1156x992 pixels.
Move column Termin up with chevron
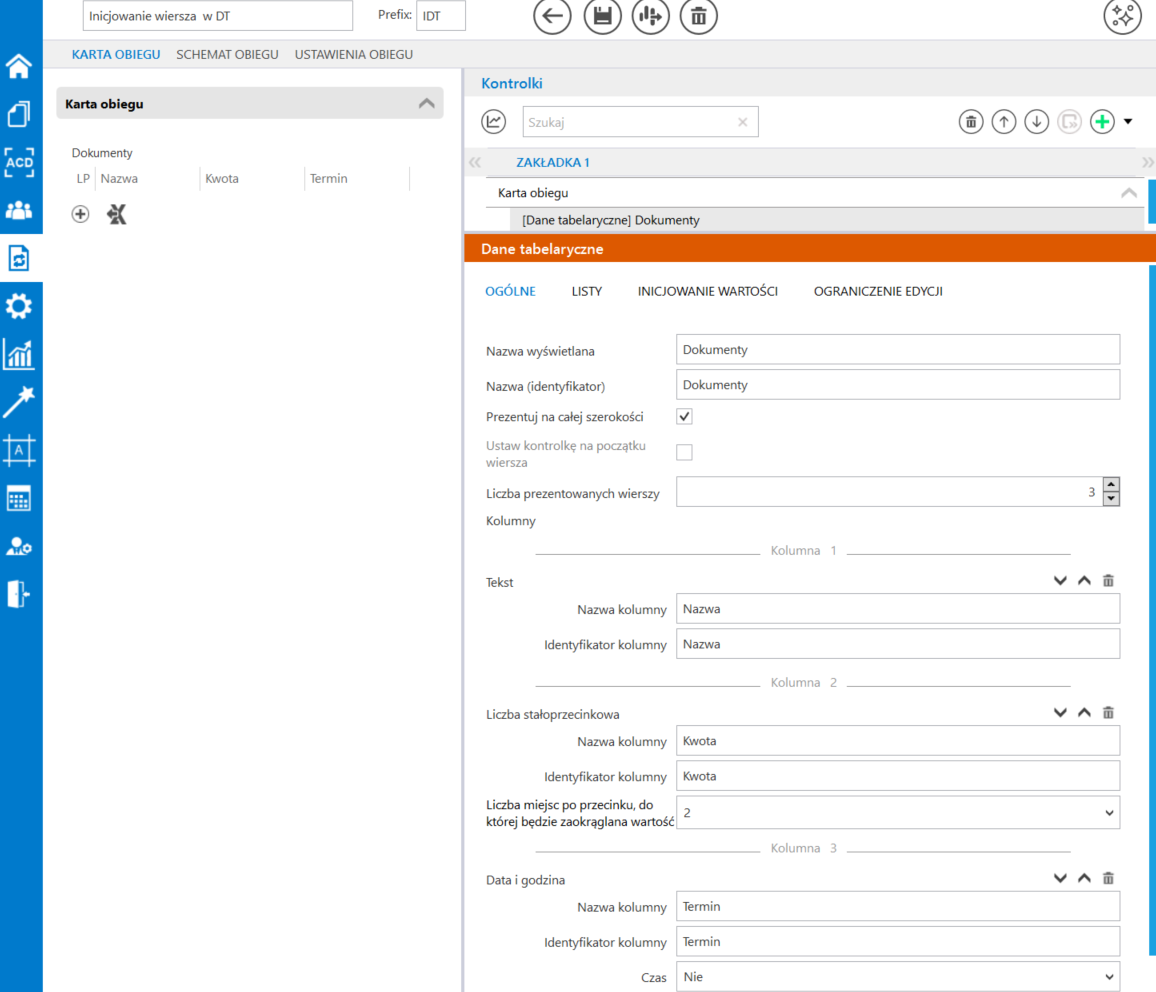1084,879
